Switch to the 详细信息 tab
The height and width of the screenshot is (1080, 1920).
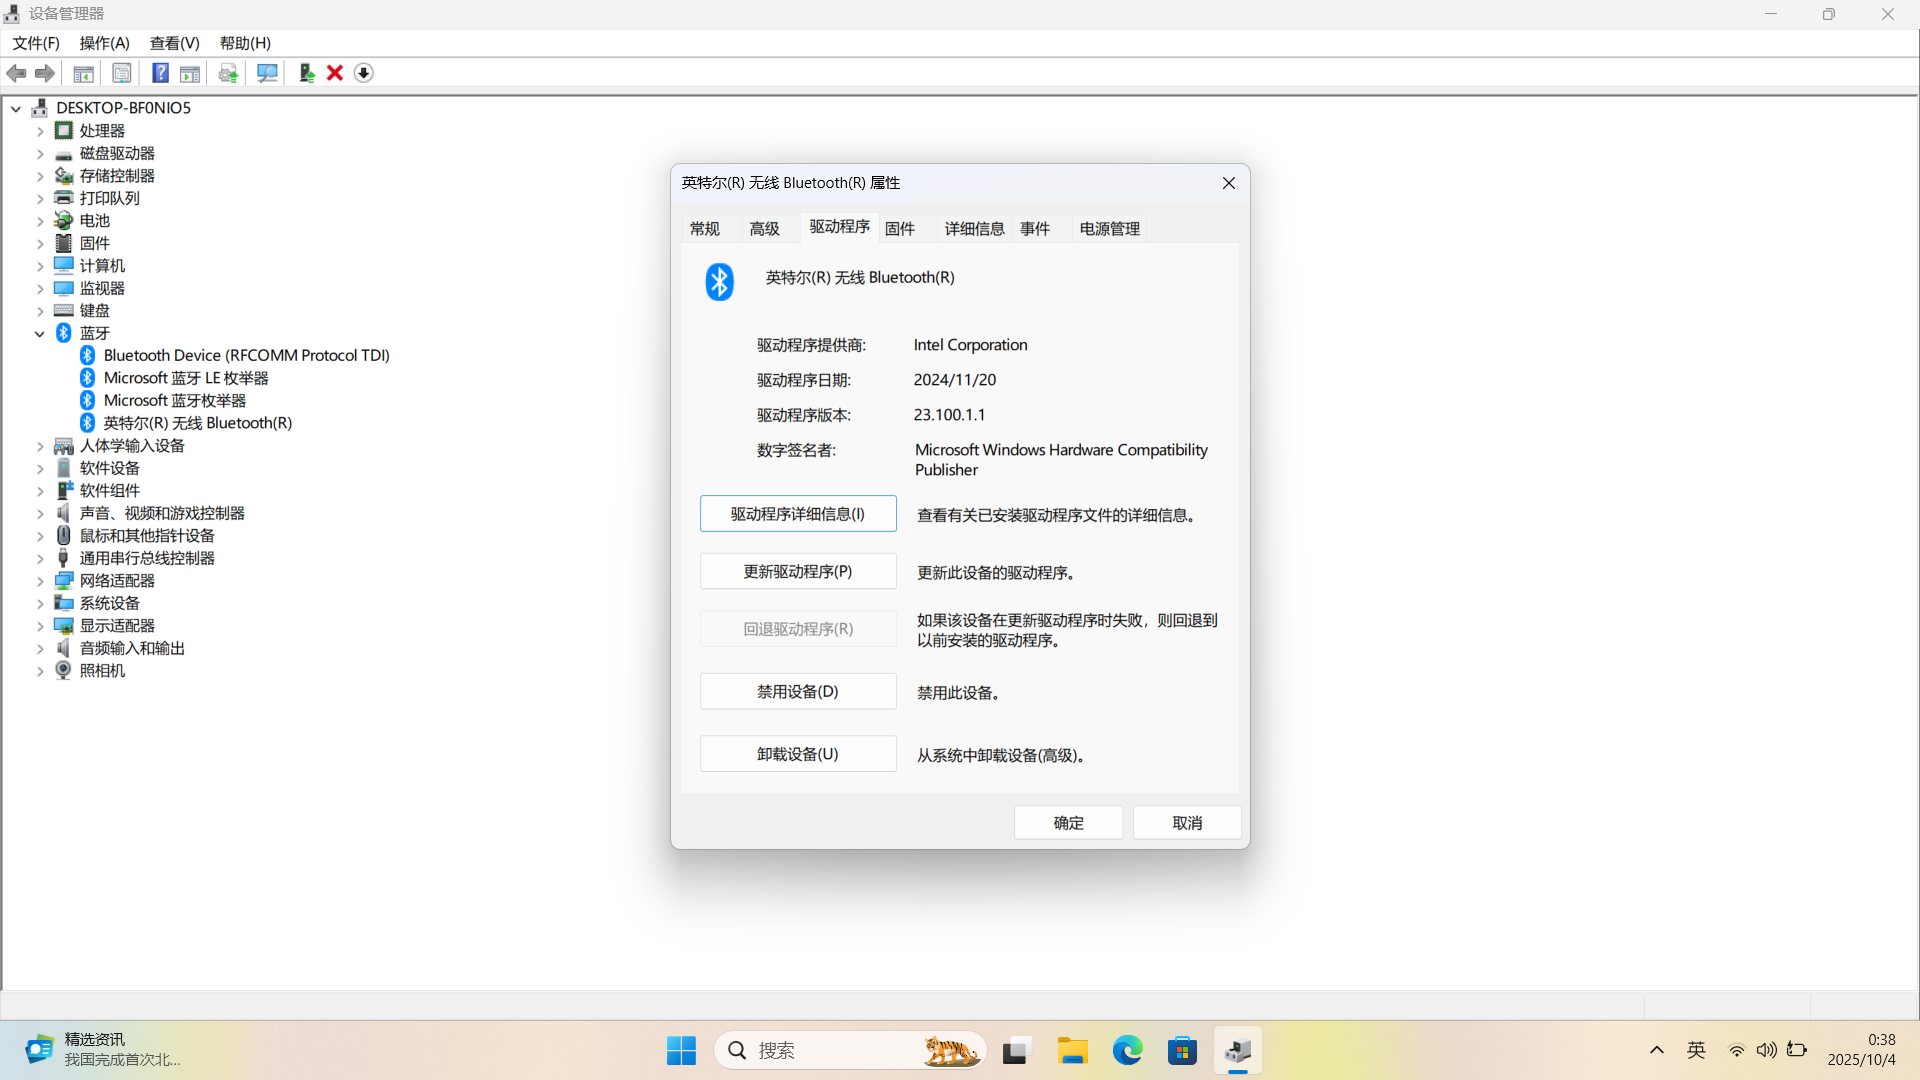[x=974, y=229]
